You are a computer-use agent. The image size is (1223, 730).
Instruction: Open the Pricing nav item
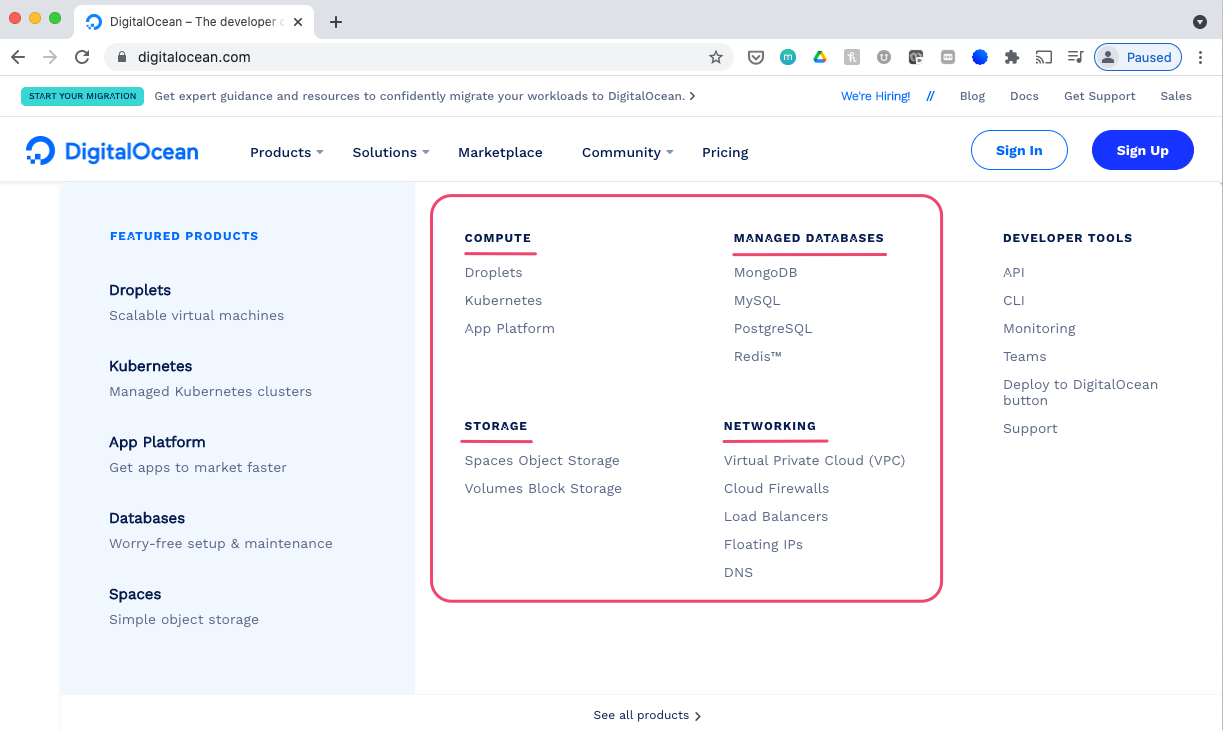coord(725,152)
